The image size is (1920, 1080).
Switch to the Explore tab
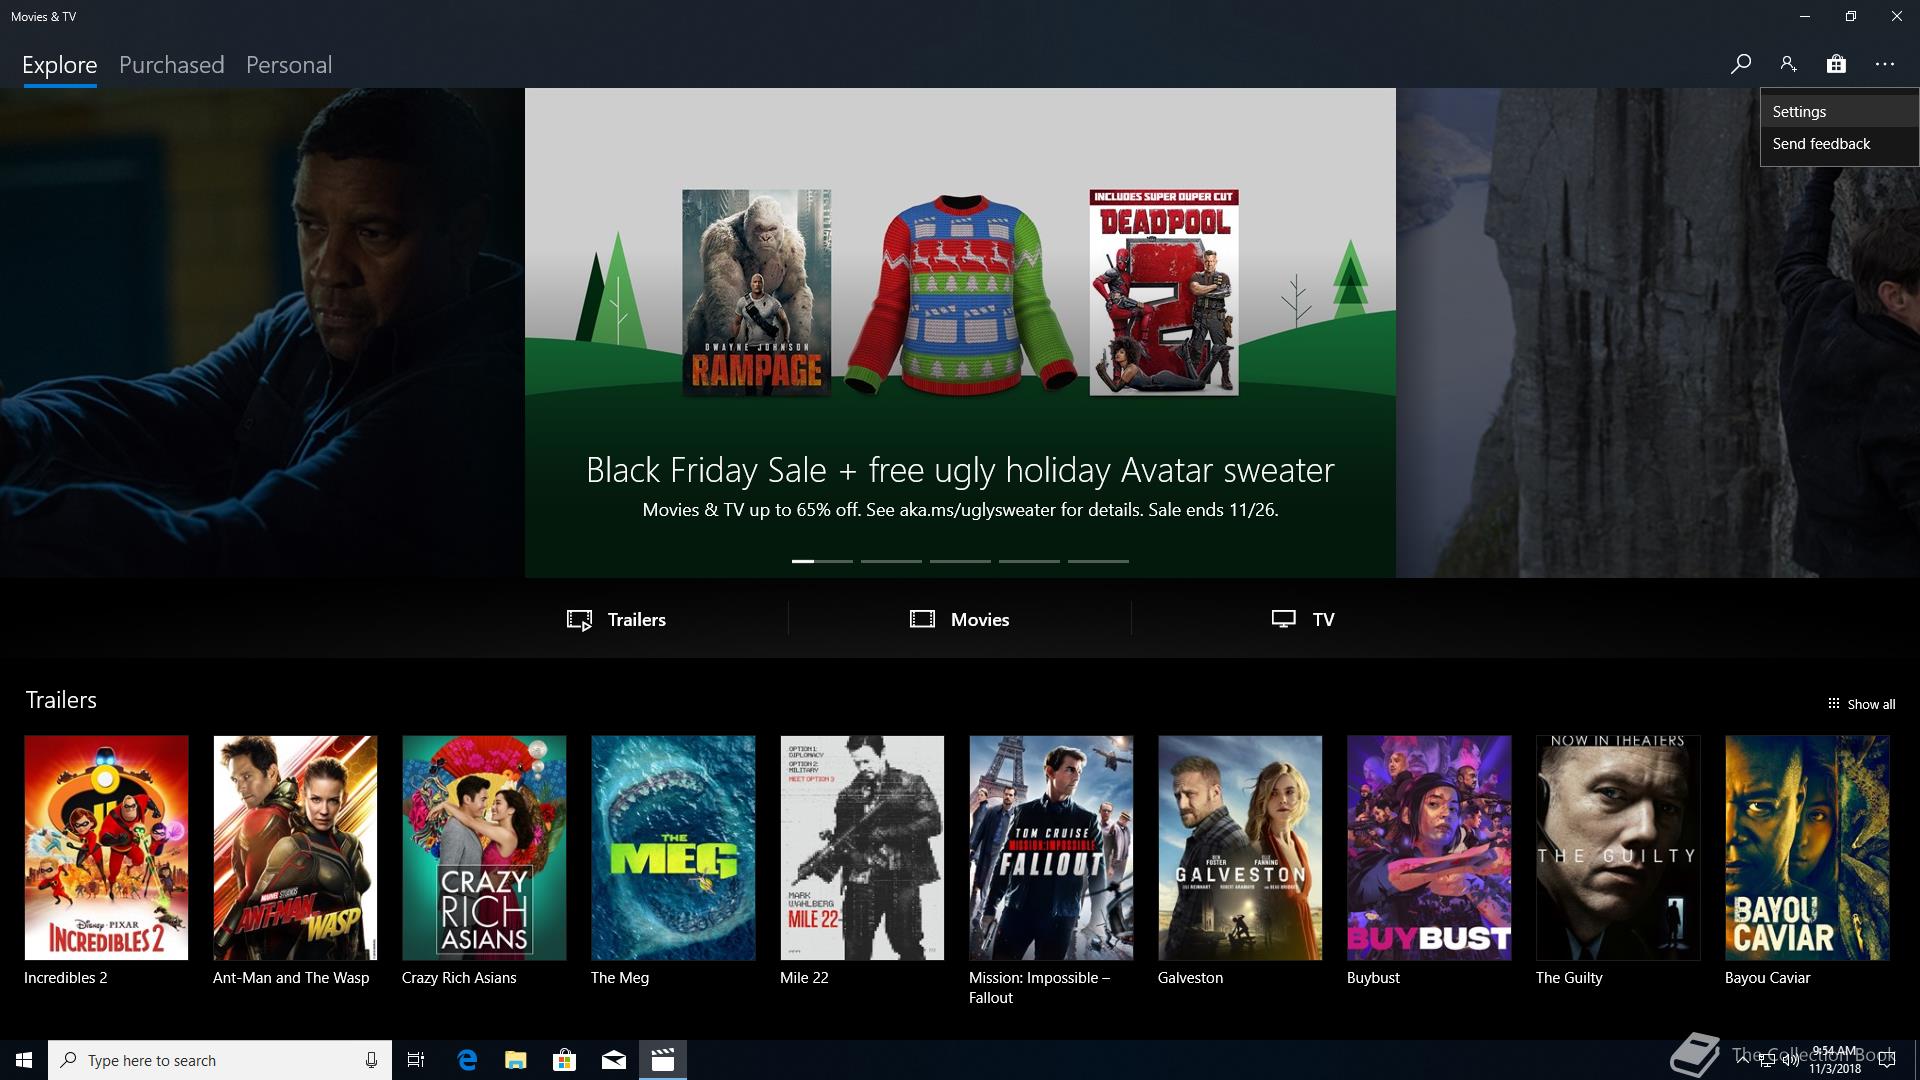pyautogui.click(x=60, y=65)
